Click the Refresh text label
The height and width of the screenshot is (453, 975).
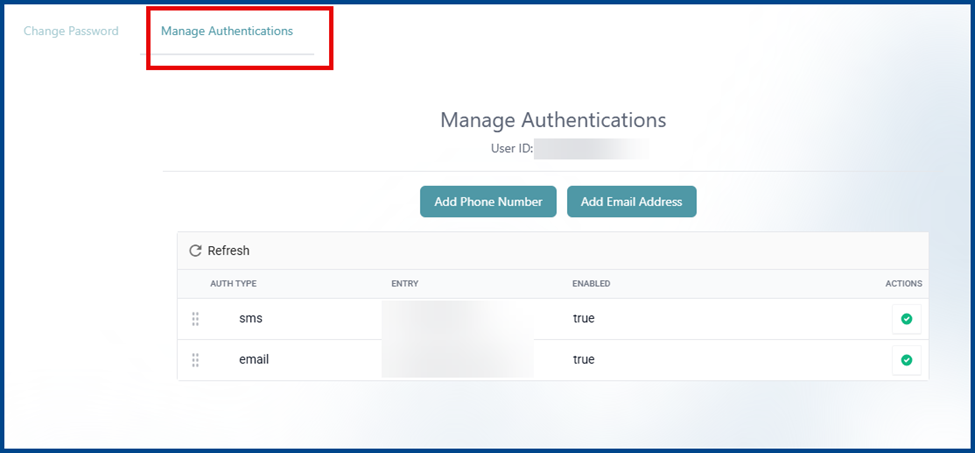coord(228,251)
